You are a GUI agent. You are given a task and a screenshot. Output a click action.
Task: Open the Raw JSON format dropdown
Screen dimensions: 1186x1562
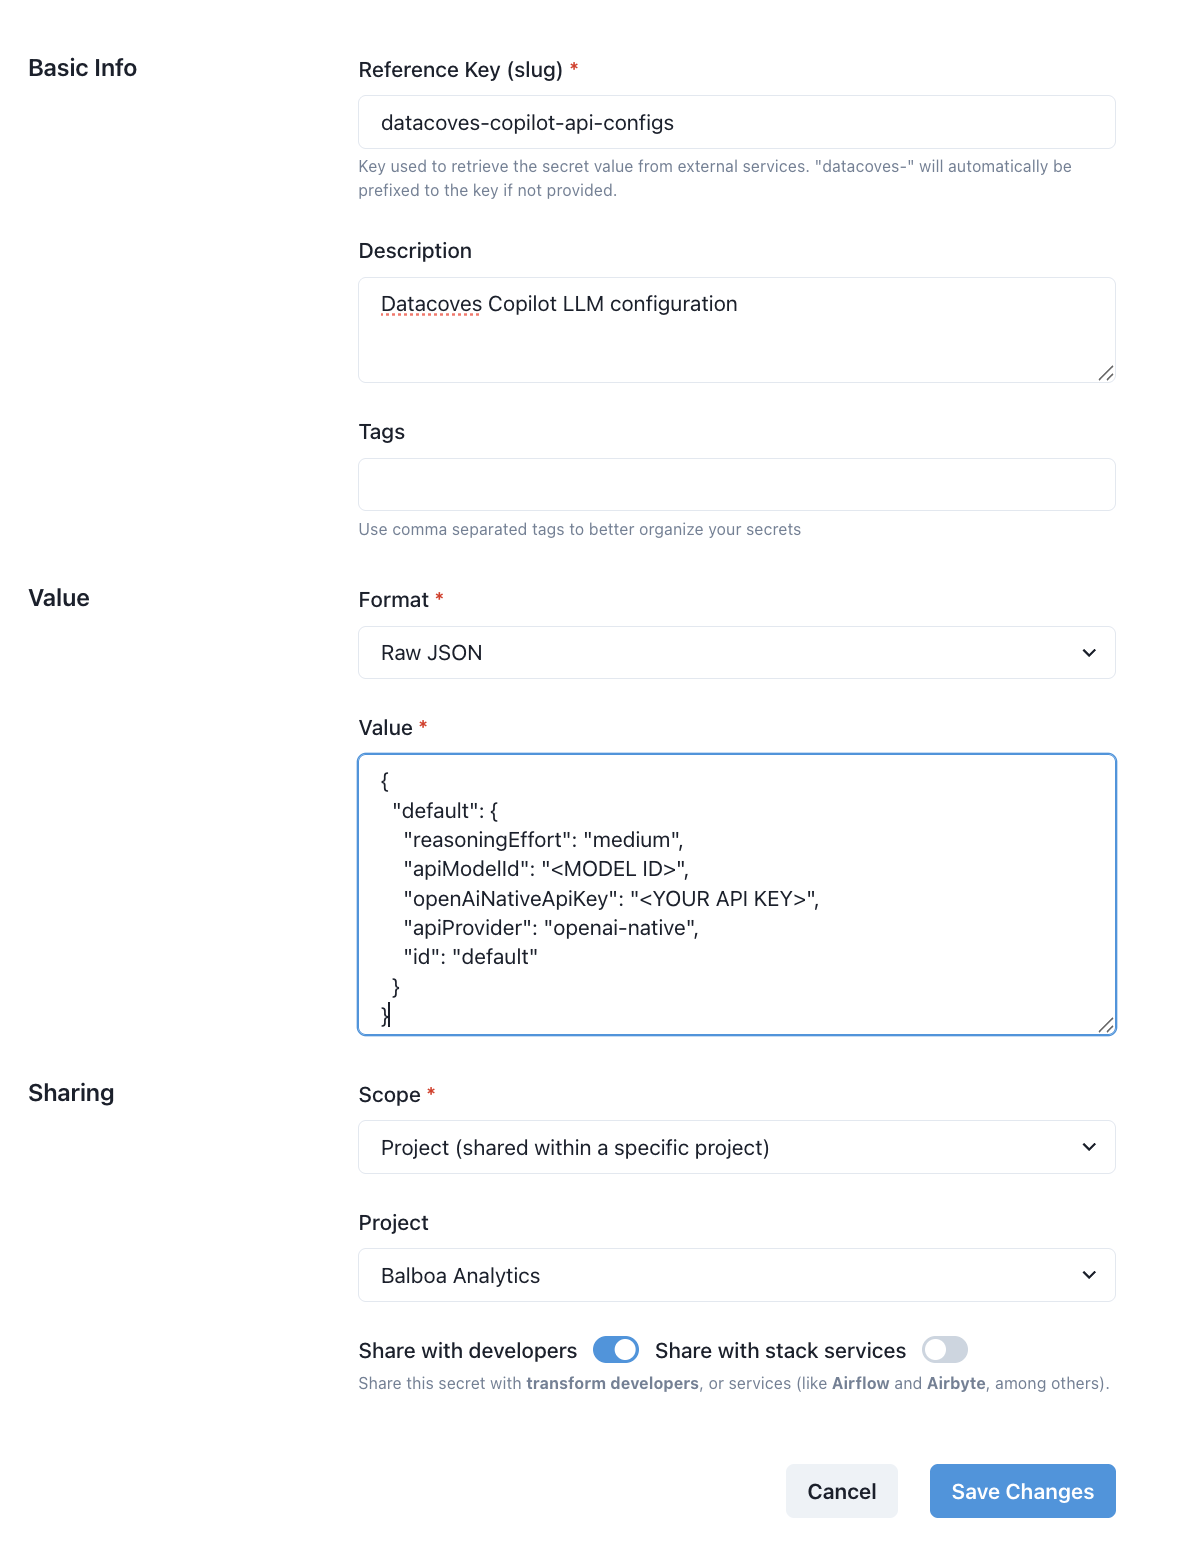[737, 653]
